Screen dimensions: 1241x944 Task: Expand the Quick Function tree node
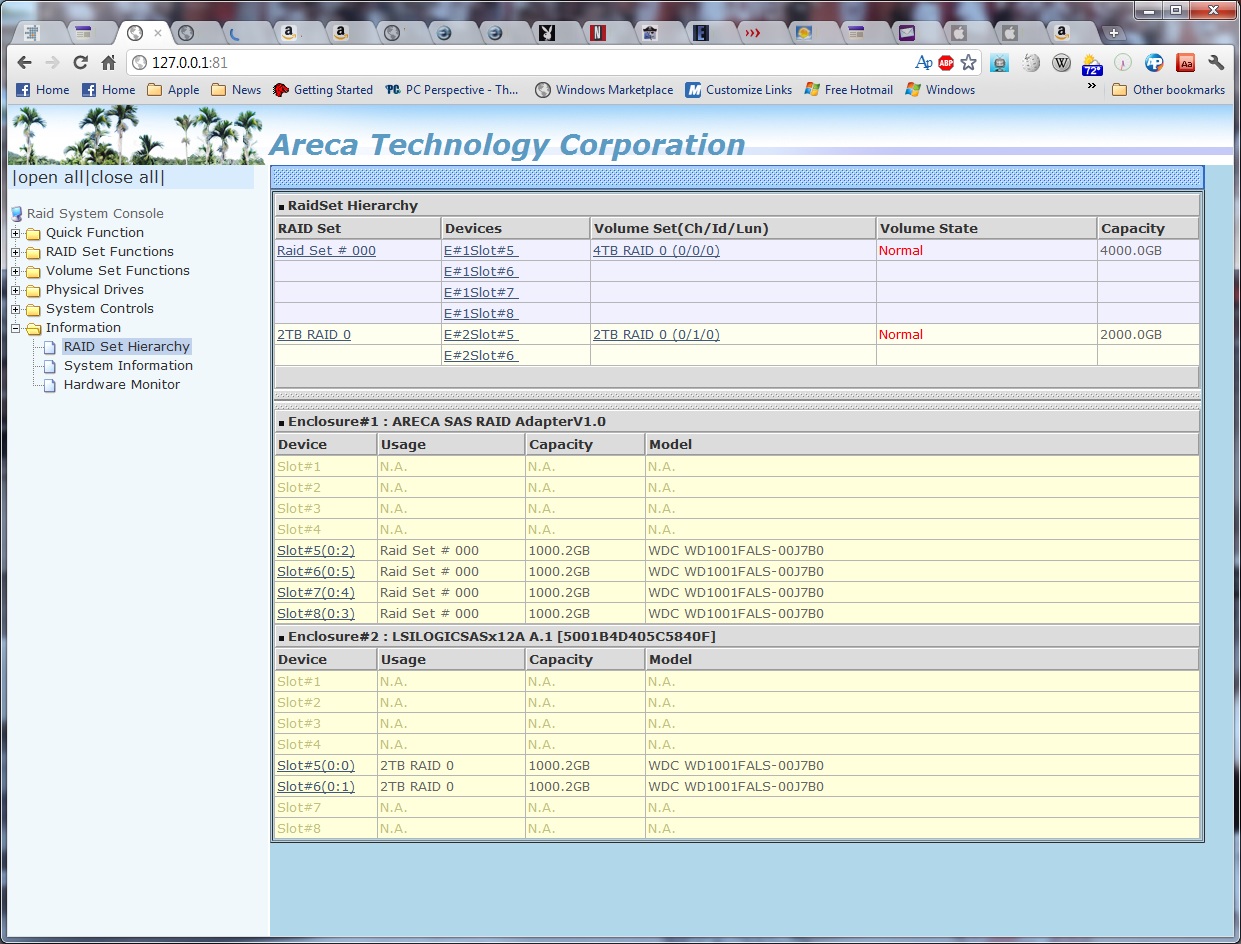click(15, 233)
